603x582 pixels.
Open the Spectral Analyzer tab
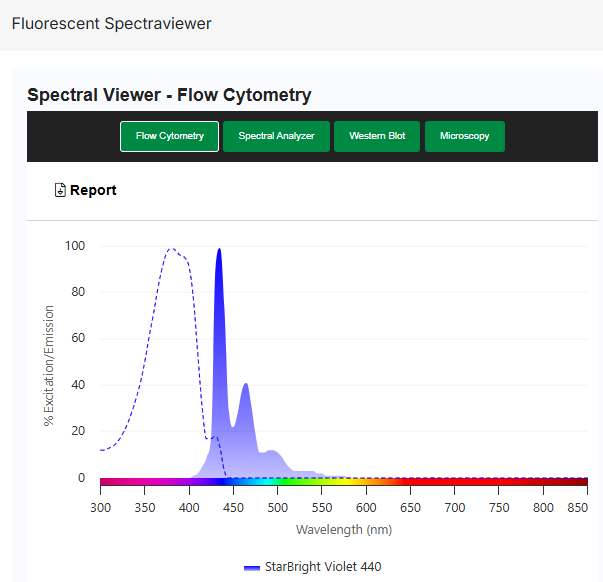pos(276,136)
